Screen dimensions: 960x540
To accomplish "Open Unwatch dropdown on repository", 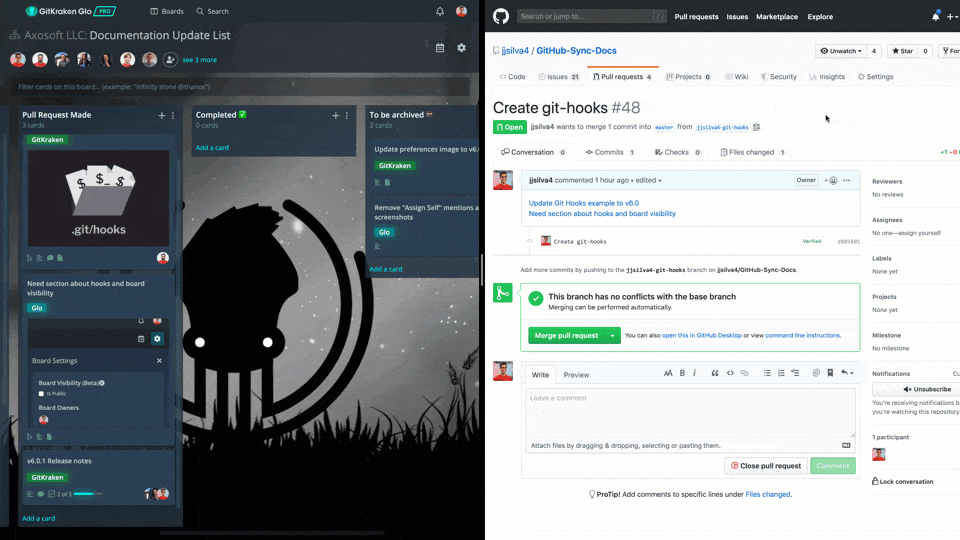I will pyautogui.click(x=841, y=51).
